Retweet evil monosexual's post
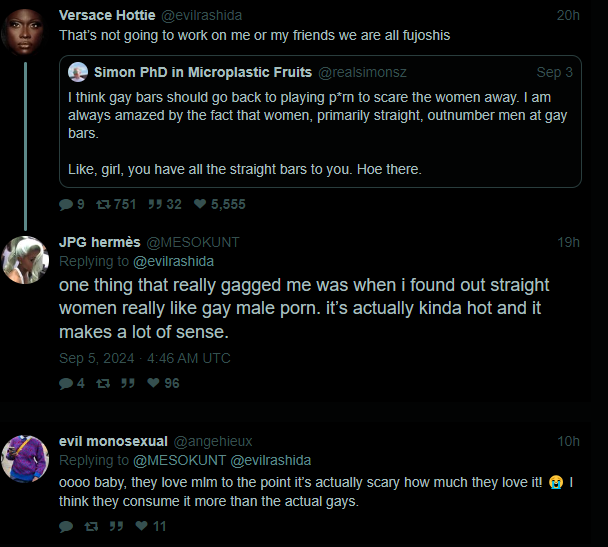608x547 pixels. click(92, 526)
